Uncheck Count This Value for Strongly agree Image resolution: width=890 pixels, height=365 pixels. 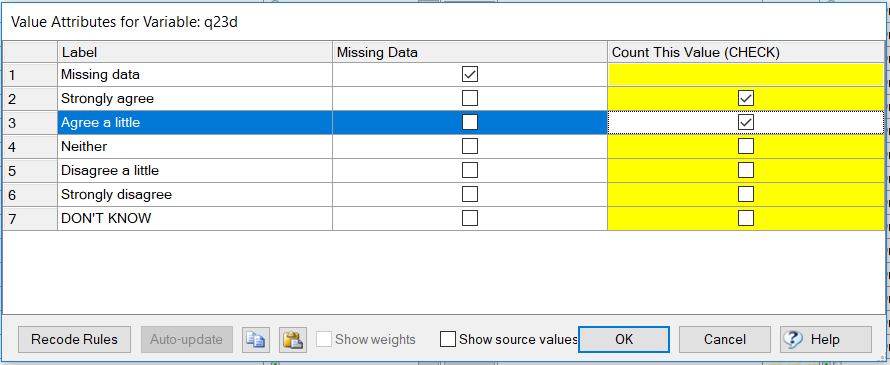[x=746, y=98]
